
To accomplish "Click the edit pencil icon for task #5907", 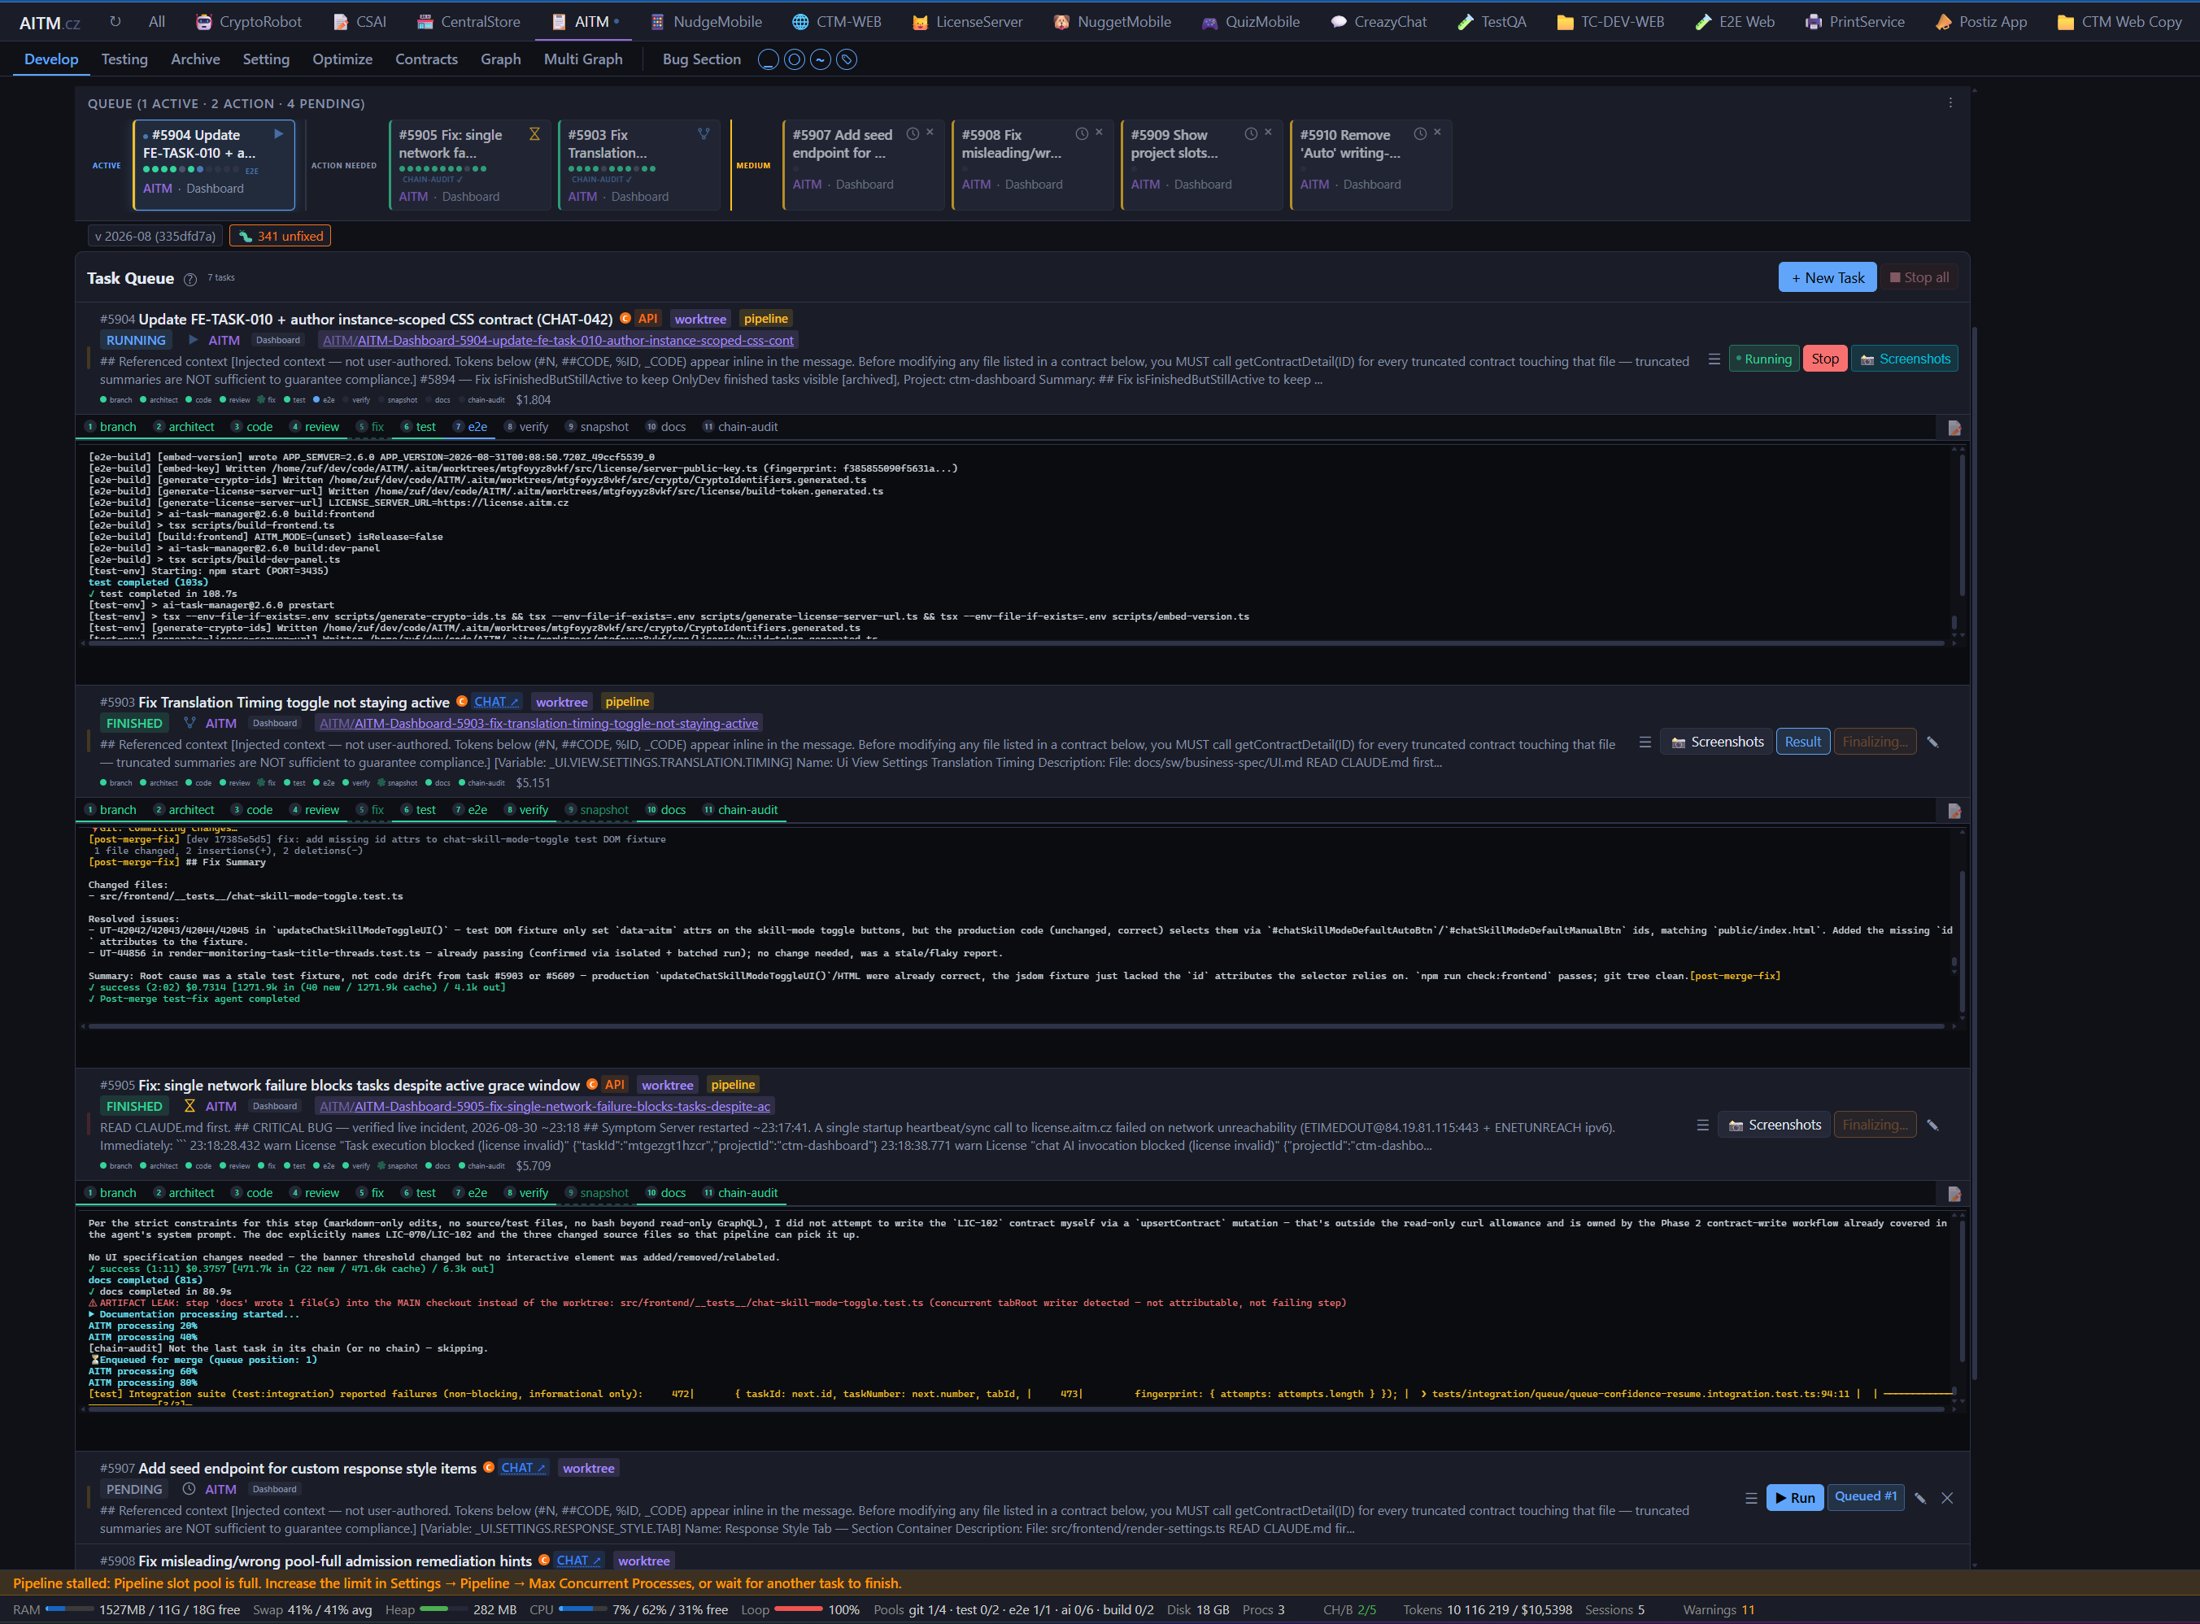I will 1920,1498.
